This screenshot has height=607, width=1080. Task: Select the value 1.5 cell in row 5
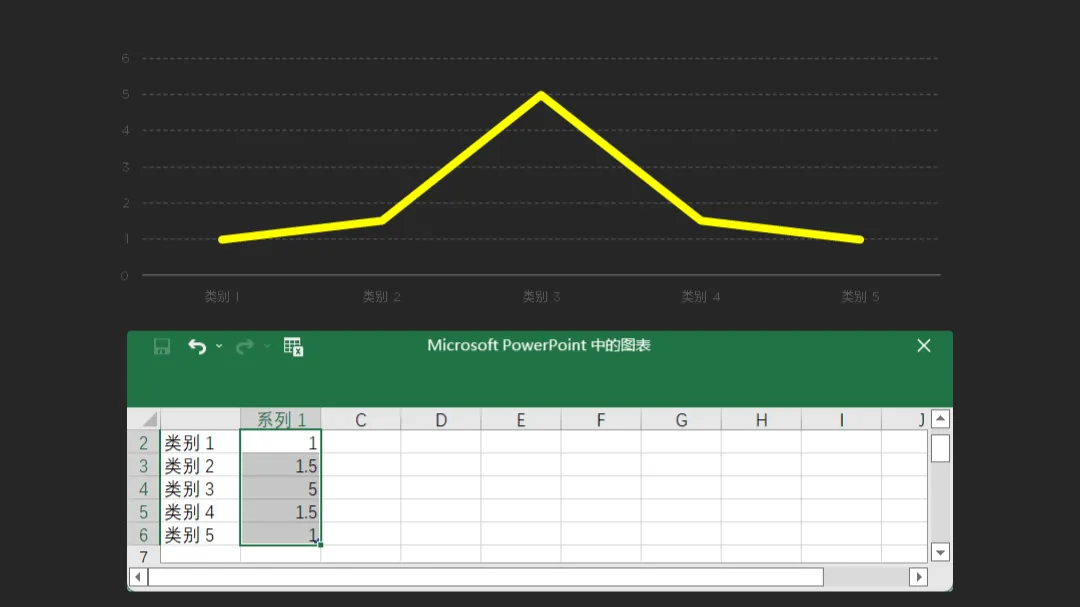(x=280, y=511)
